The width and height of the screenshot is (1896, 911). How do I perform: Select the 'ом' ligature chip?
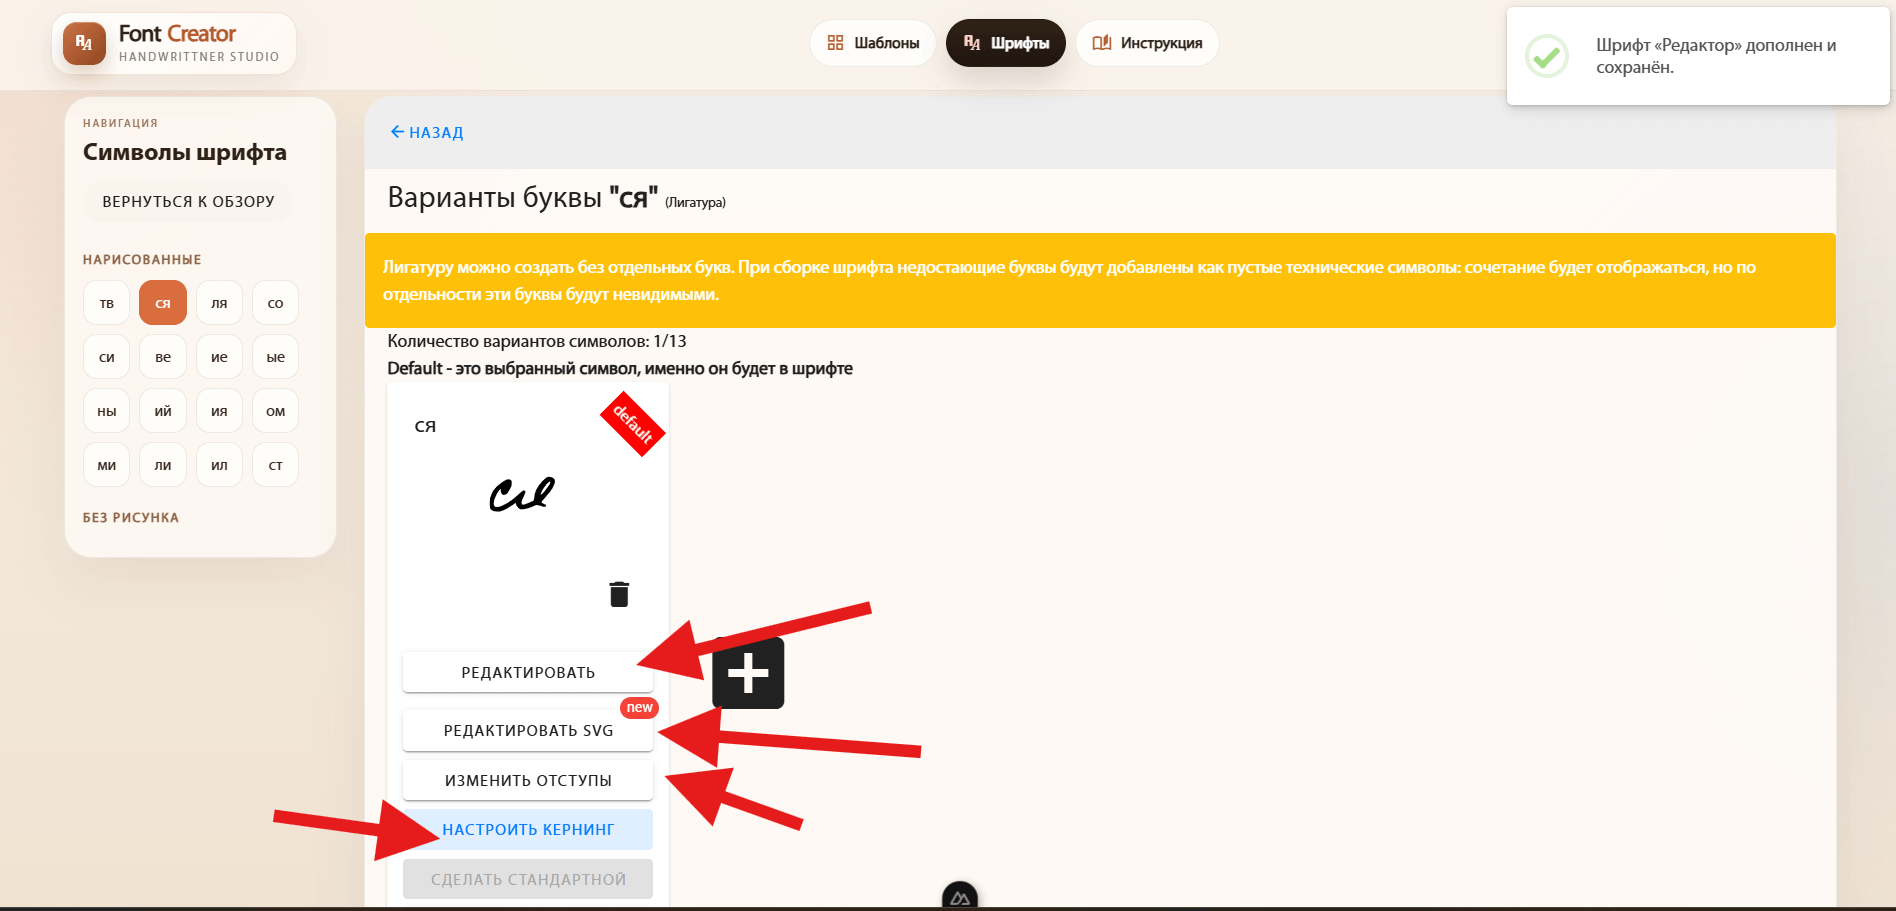point(276,411)
